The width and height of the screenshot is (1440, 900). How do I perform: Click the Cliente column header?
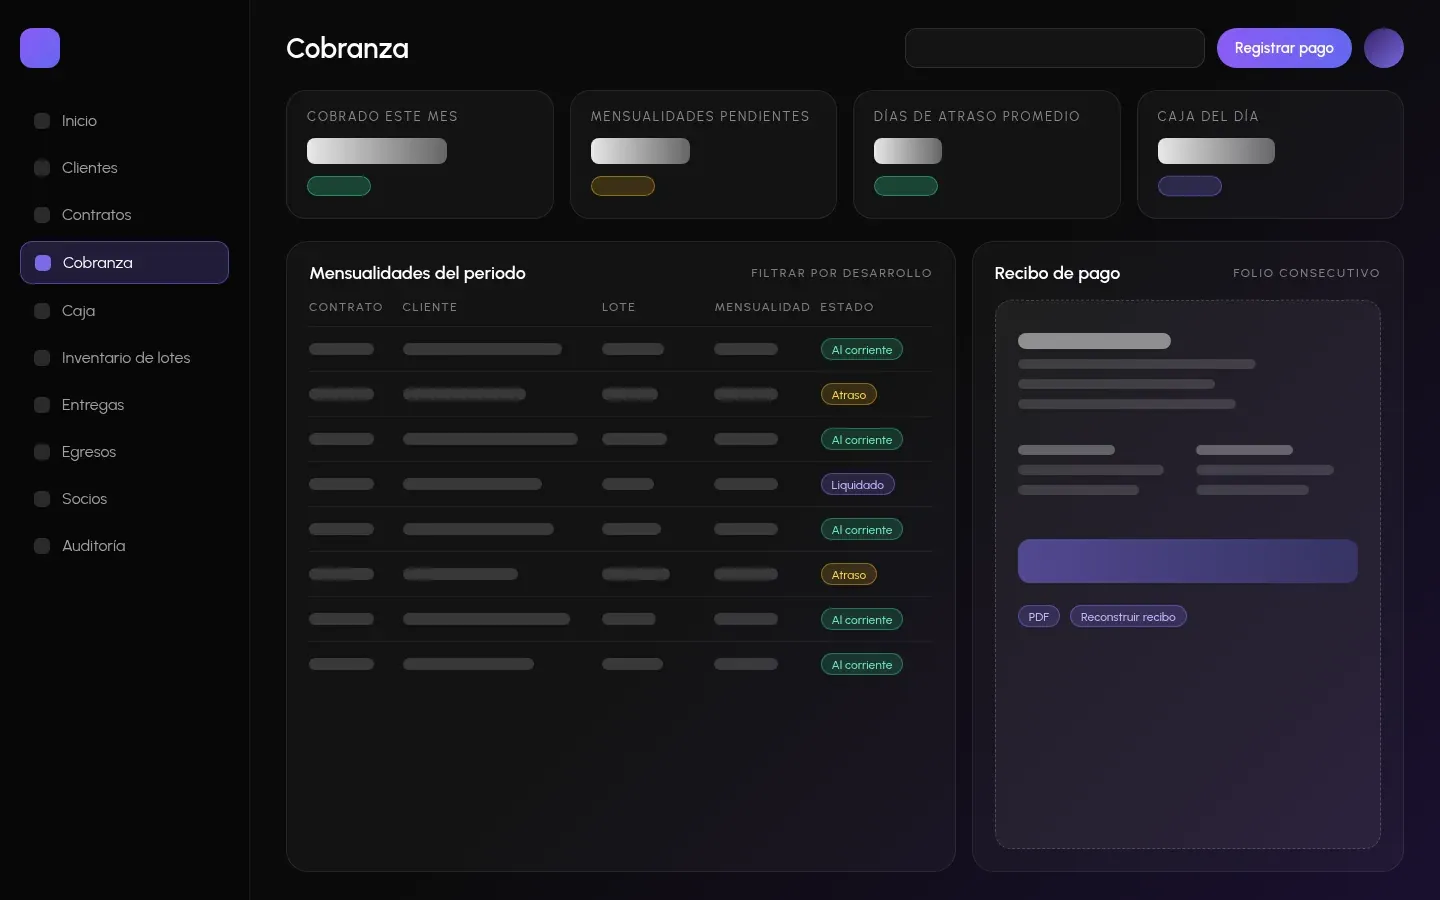coord(430,307)
